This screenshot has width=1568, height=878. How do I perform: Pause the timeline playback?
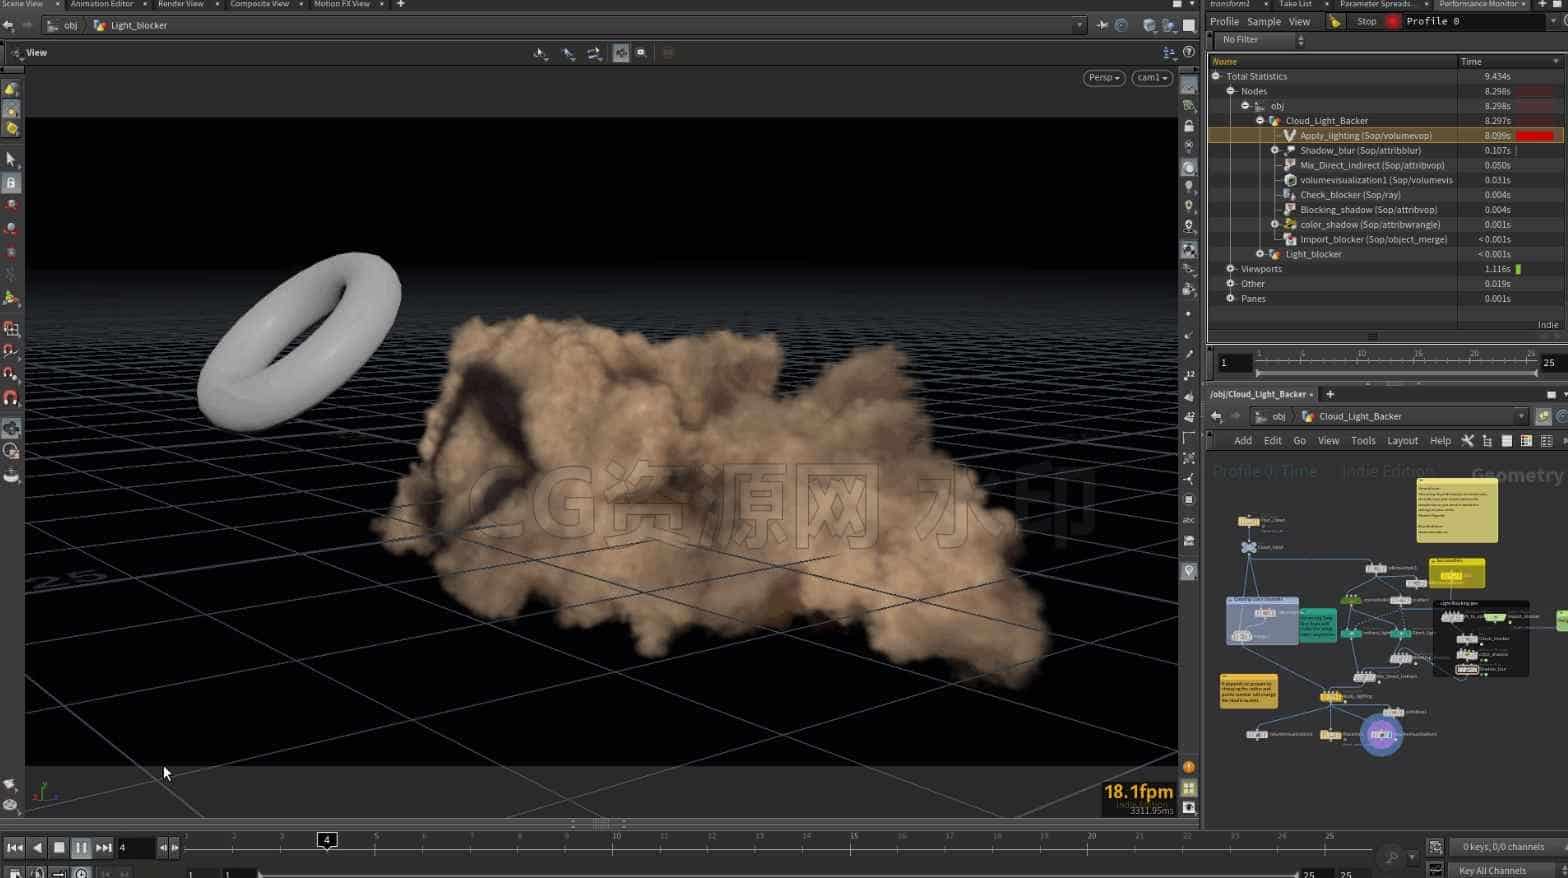pyautogui.click(x=81, y=848)
